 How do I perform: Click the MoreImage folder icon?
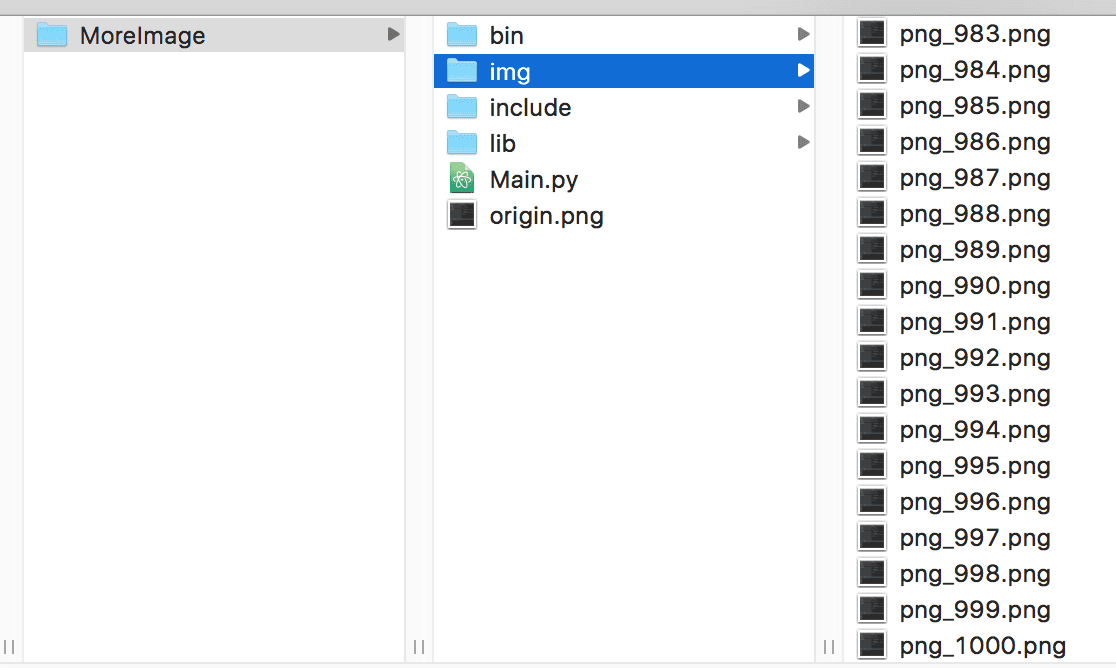[x=52, y=35]
